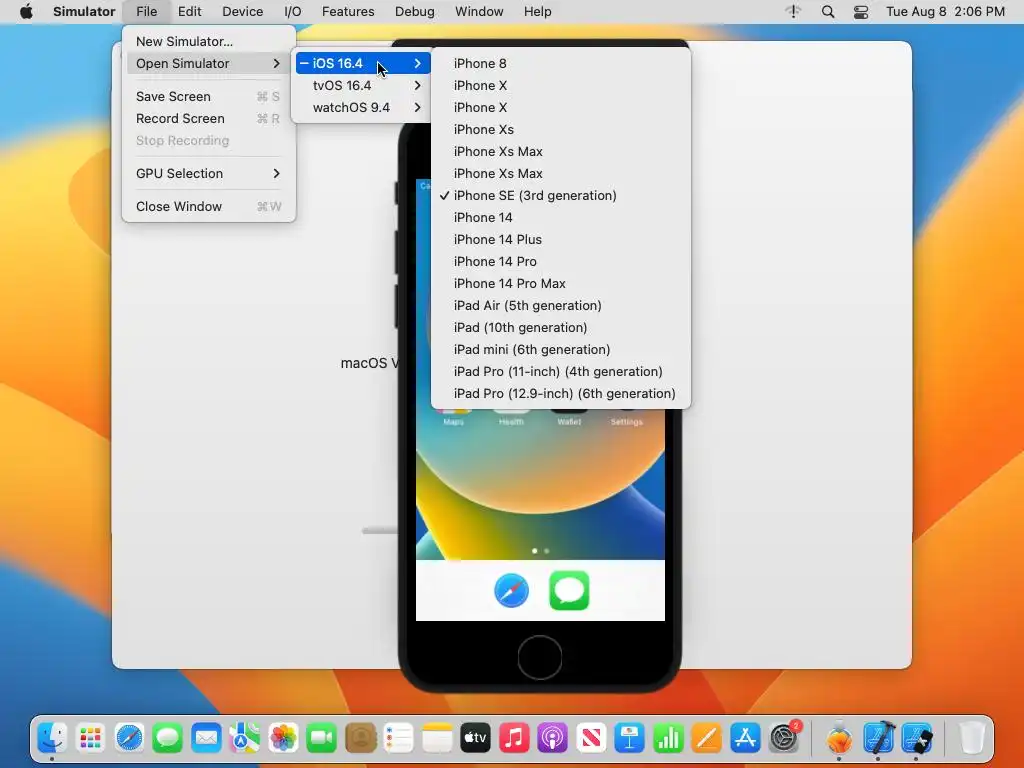Image resolution: width=1024 pixels, height=768 pixels.
Task: Select iPhone 14 Pro simulator
Action: 560,261
